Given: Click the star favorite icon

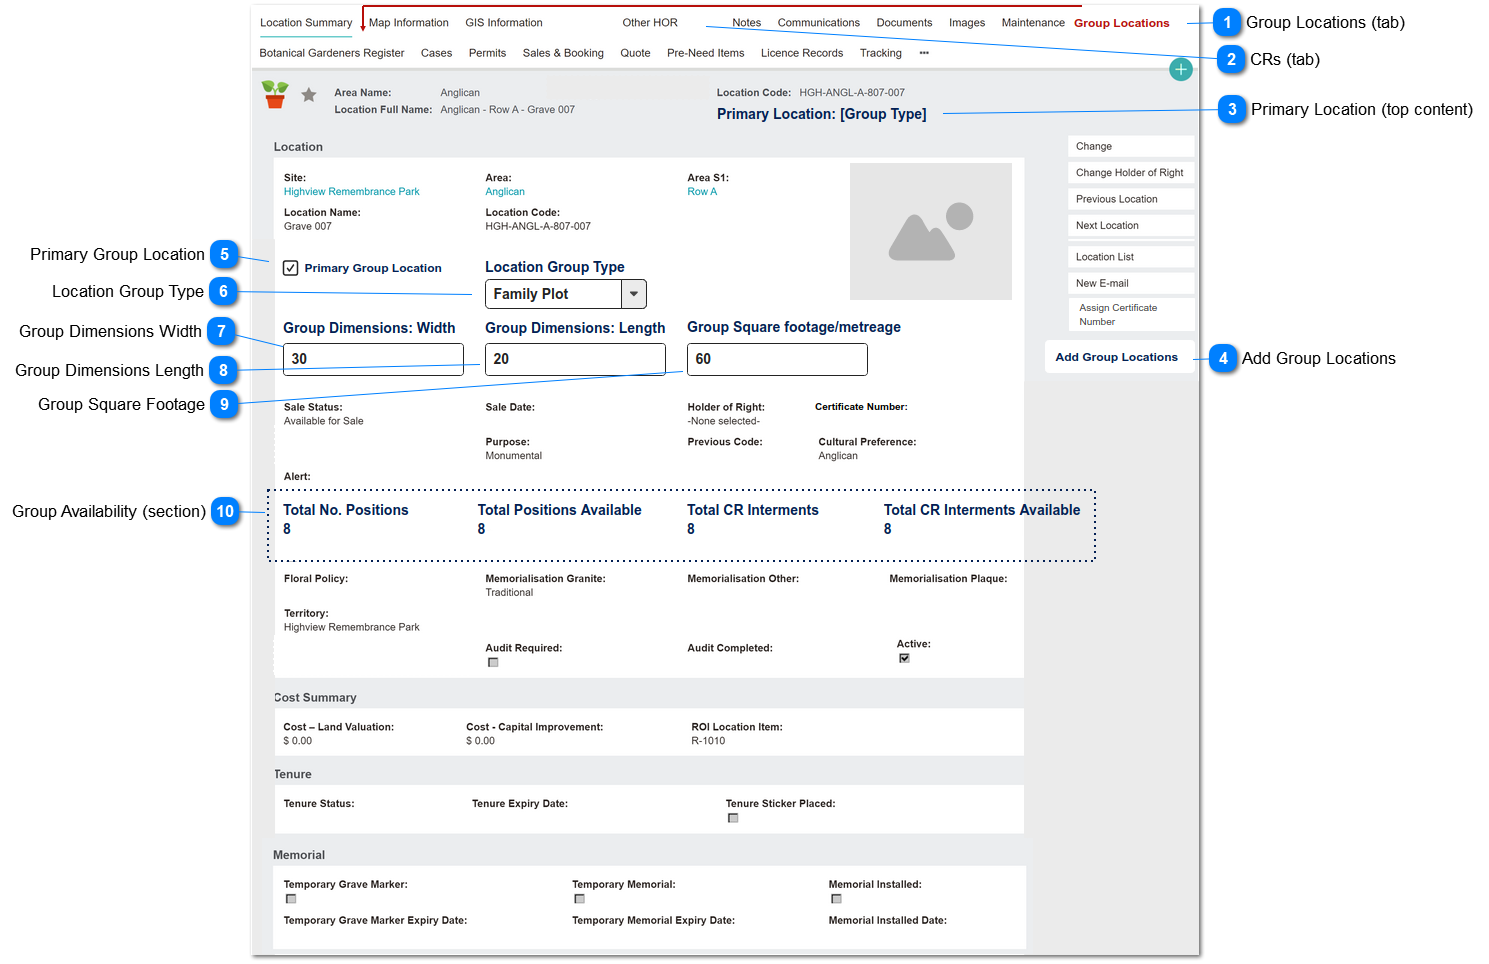Looking at the screenshot, I should click(x=309, y=95).
